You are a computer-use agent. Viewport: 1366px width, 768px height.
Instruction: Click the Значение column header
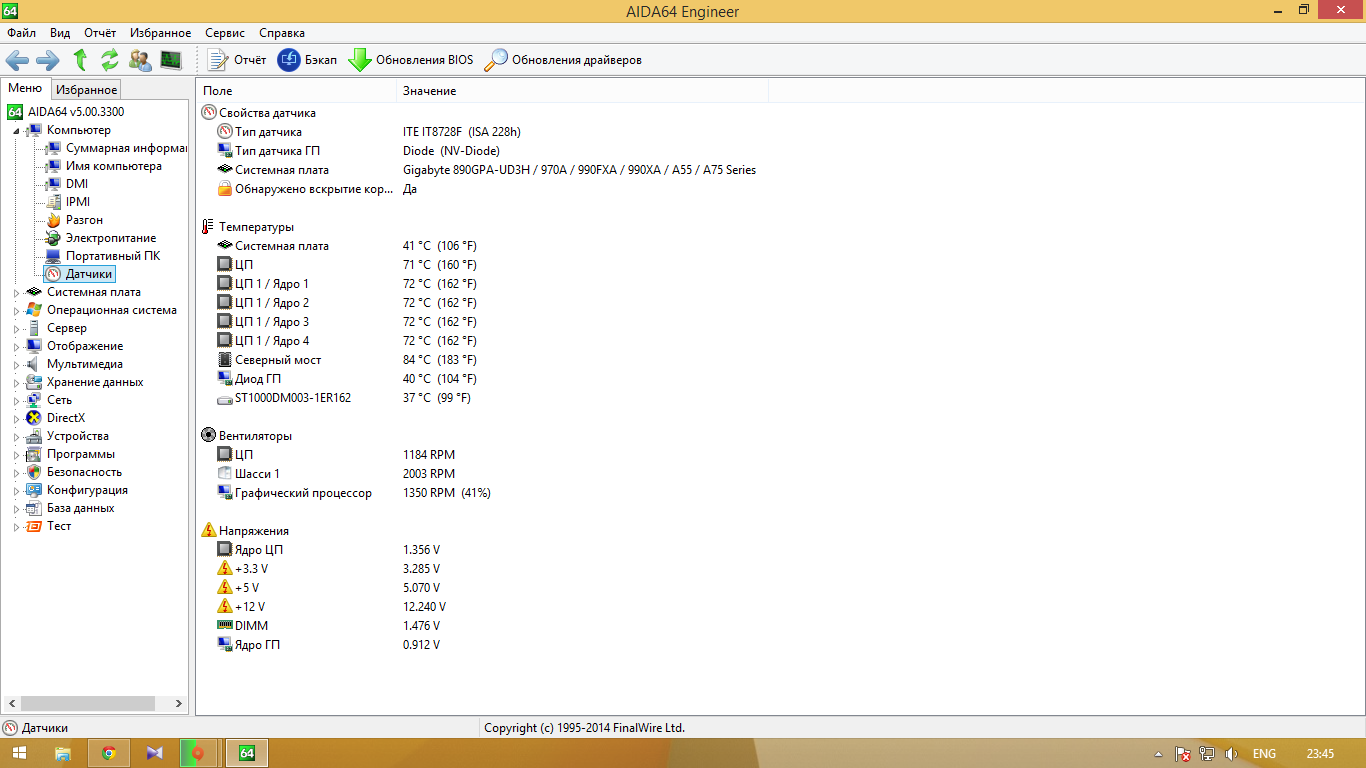click(582, 91)
